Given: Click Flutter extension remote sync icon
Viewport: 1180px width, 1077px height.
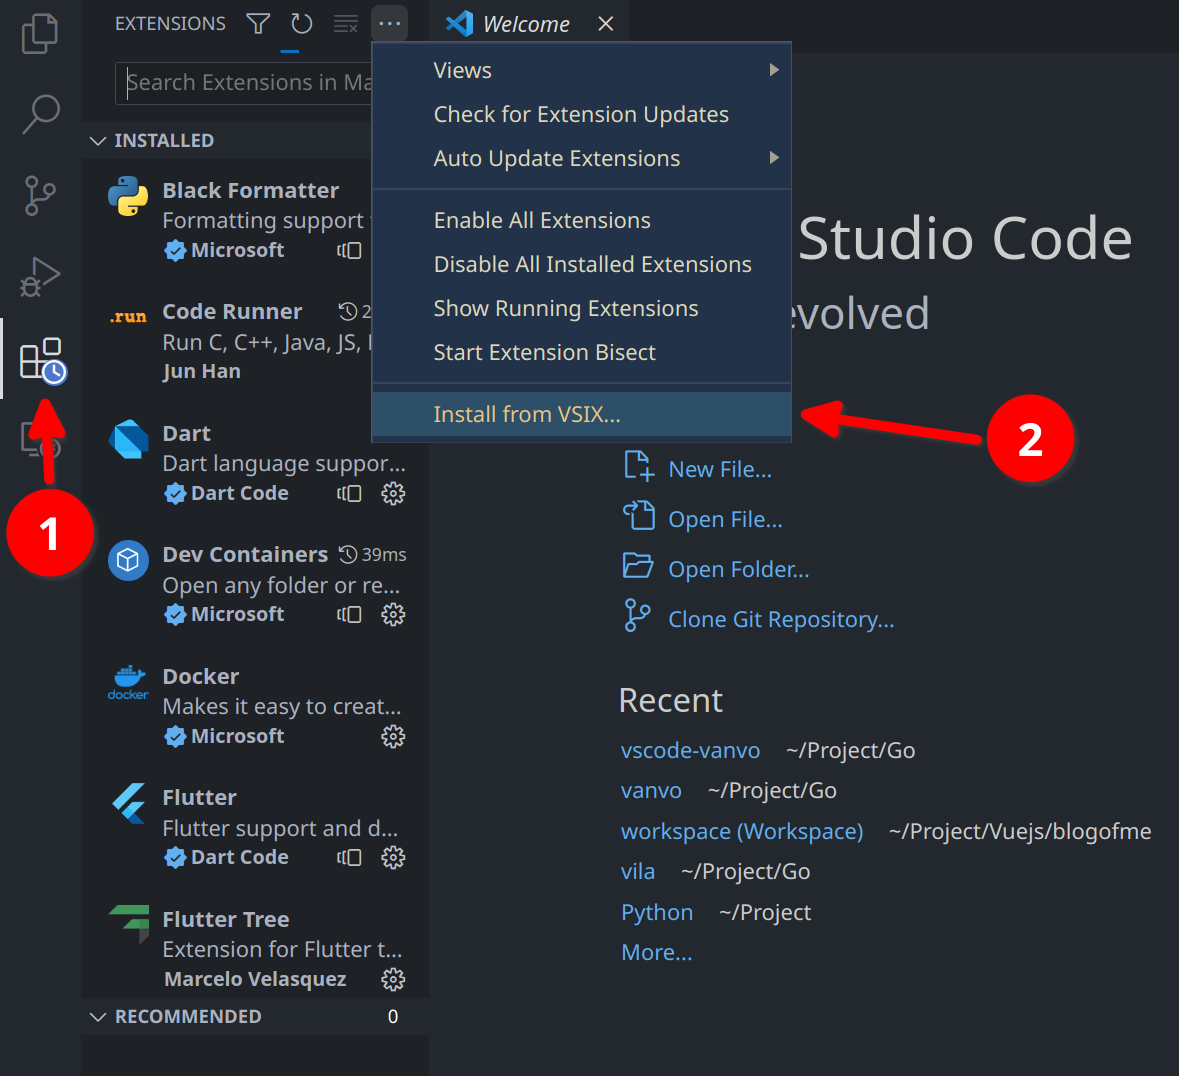Looking at the screenshot, I should click(x=349, y=858).
